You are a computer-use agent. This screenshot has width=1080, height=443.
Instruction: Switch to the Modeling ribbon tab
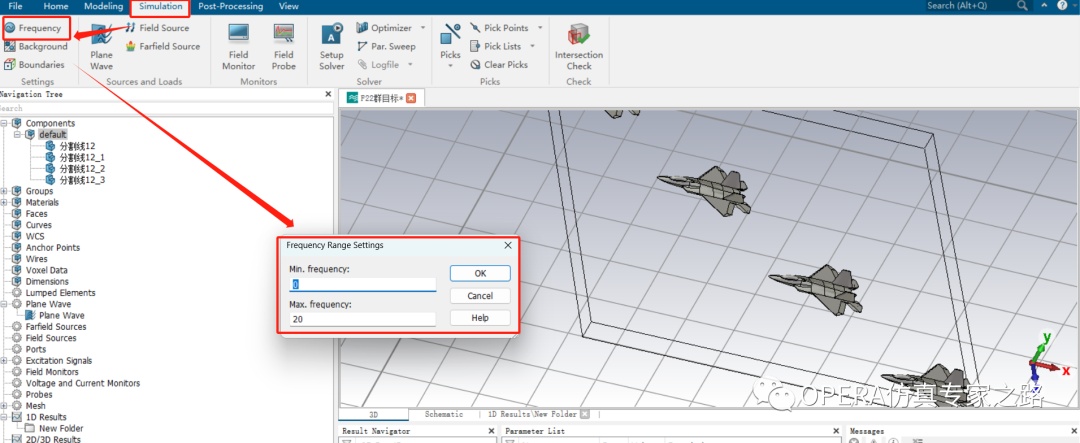(x=103, y=6)
